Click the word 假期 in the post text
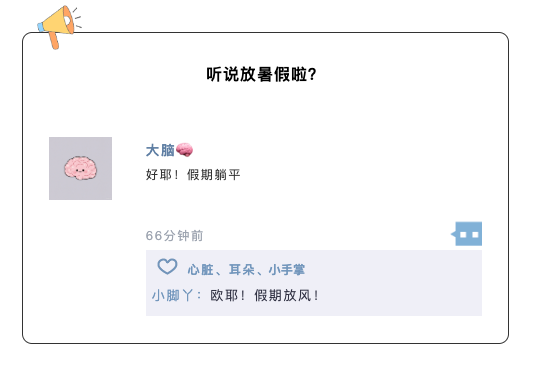Image resolution: width=541 pixels, height=378 pixels. tap(200, 175)
